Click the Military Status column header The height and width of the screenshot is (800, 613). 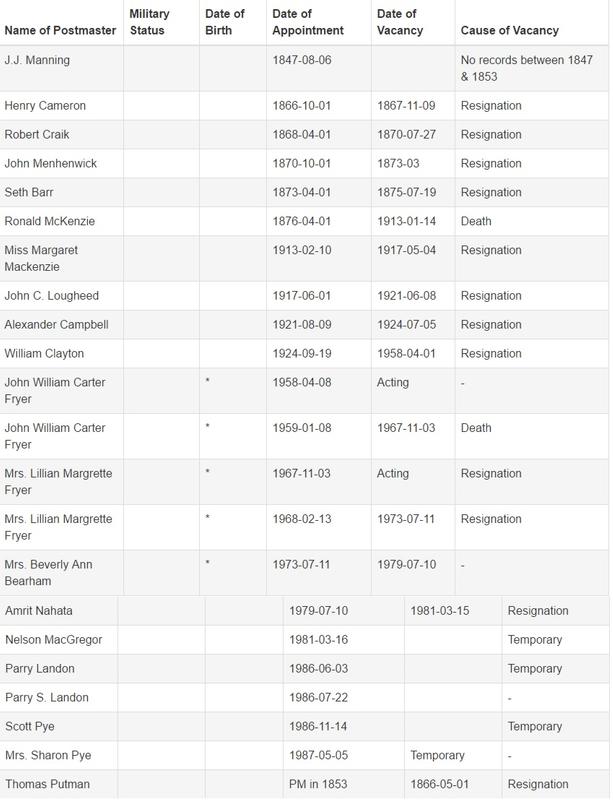(x=149, y=22)
